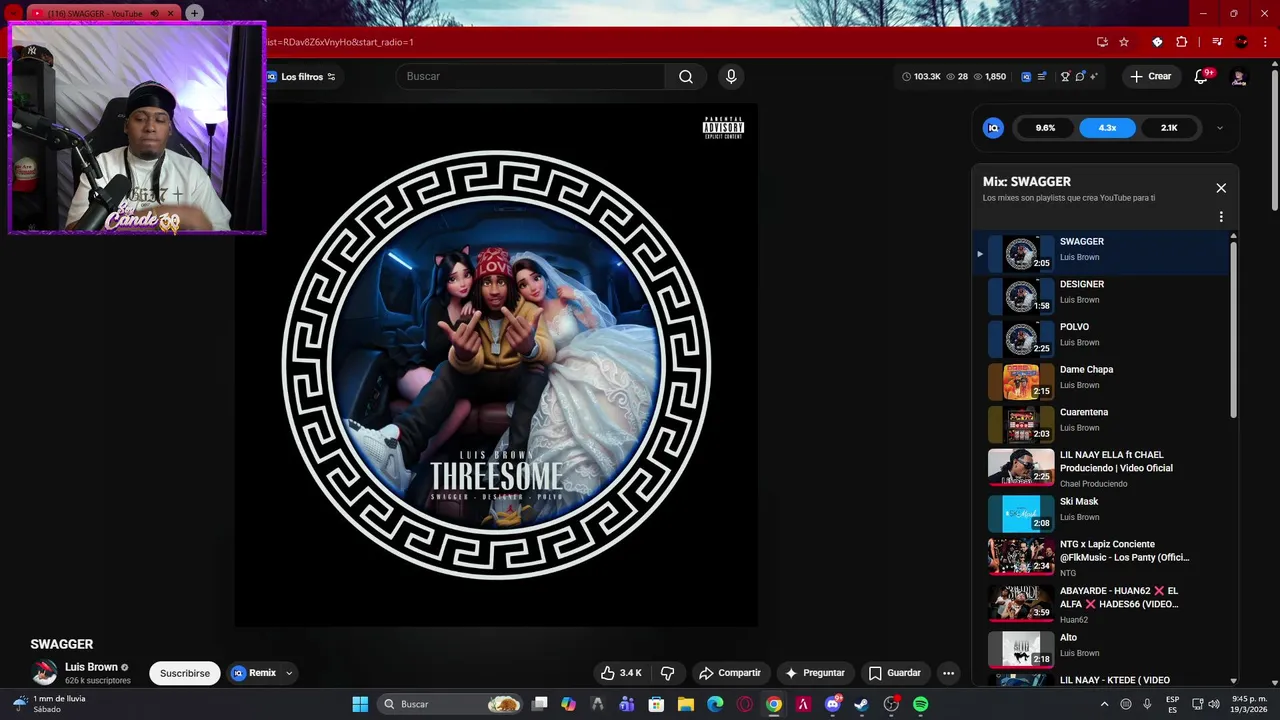Select the 9.6% vidIQ metric pill
The width and height of the screenshot is (1280, 720).
1045,128
